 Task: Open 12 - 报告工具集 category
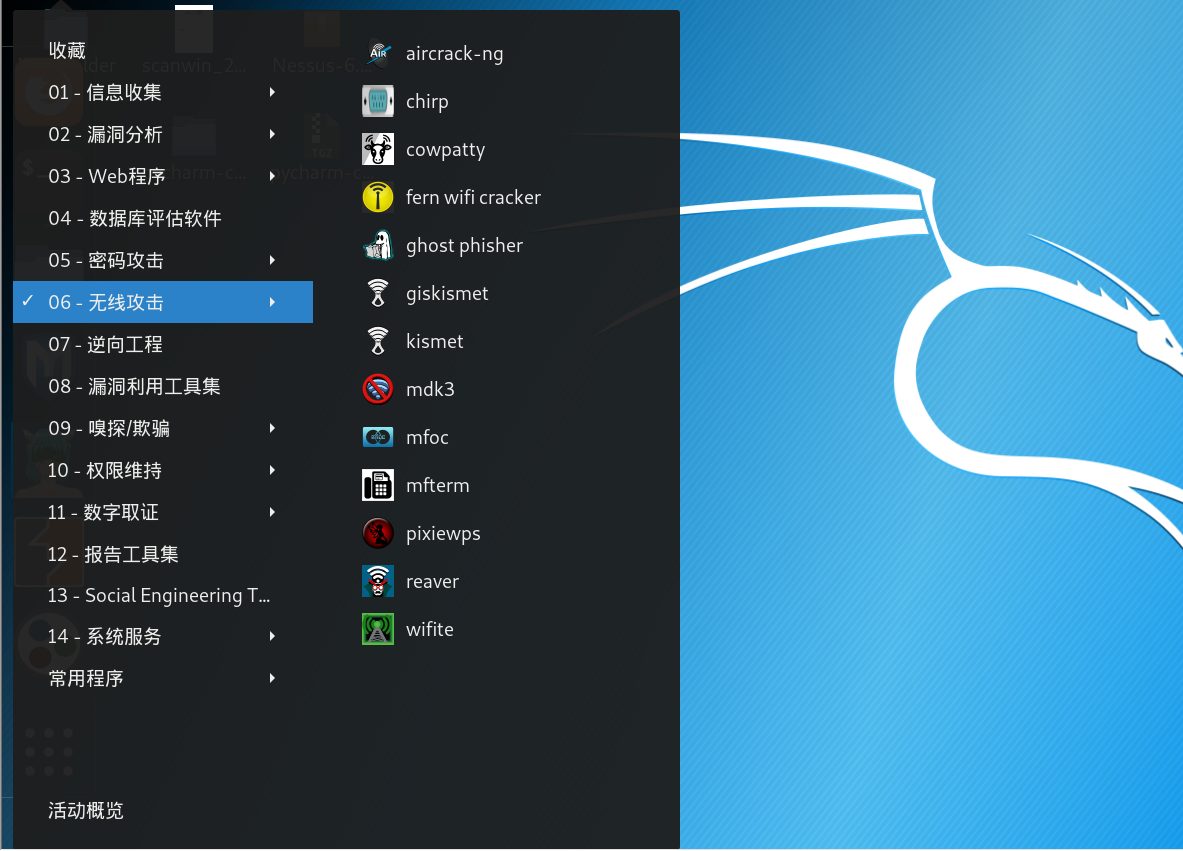[163, 555]
